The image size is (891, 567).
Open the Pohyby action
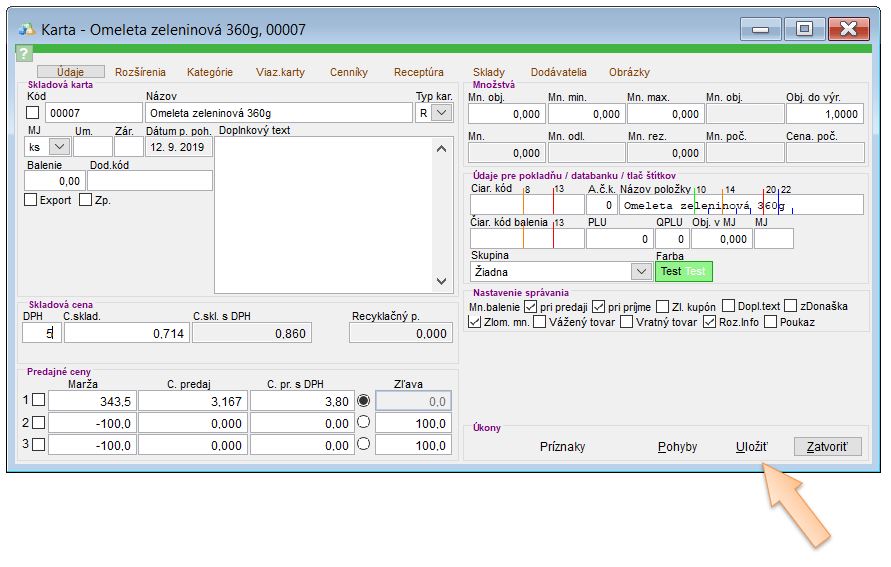click(677, 446)
